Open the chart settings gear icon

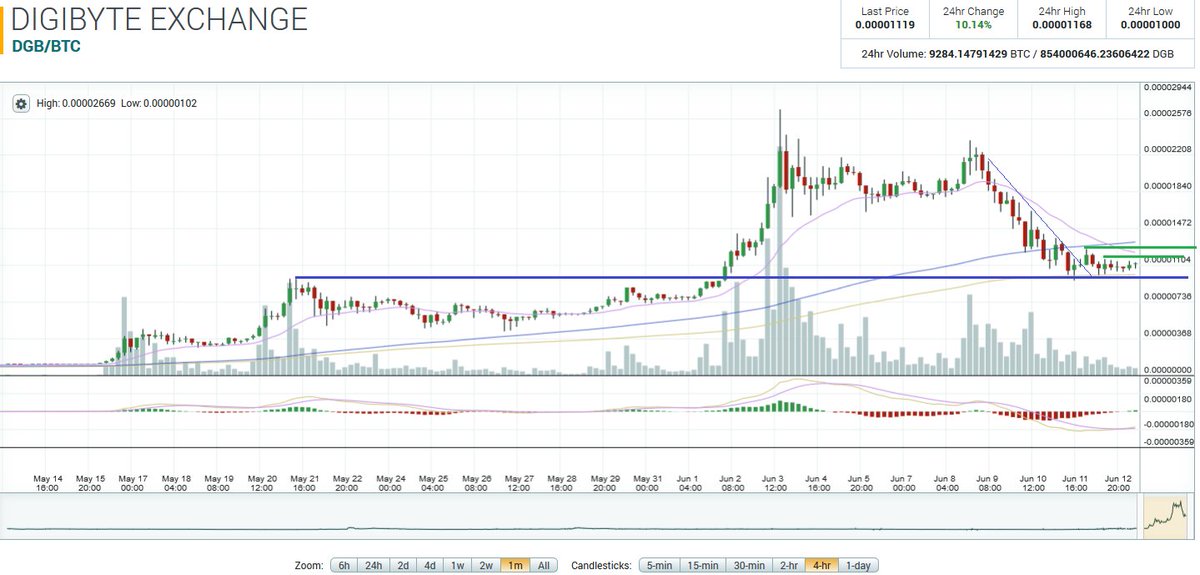(22, 103)
